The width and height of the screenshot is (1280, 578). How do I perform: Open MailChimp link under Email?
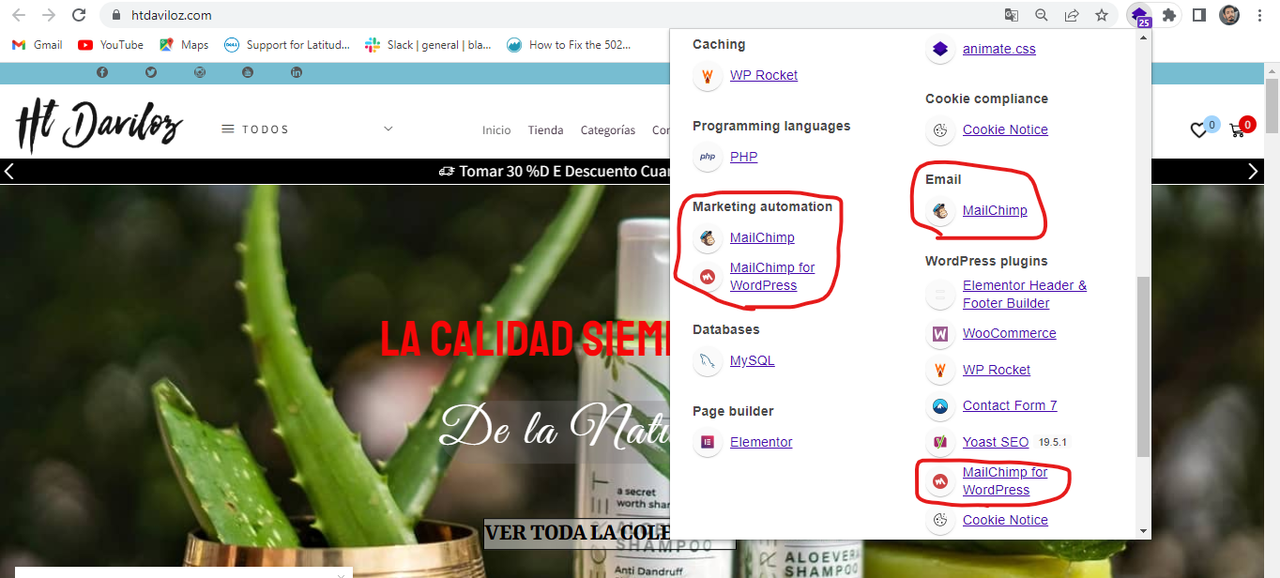click(x=995, y=211)
